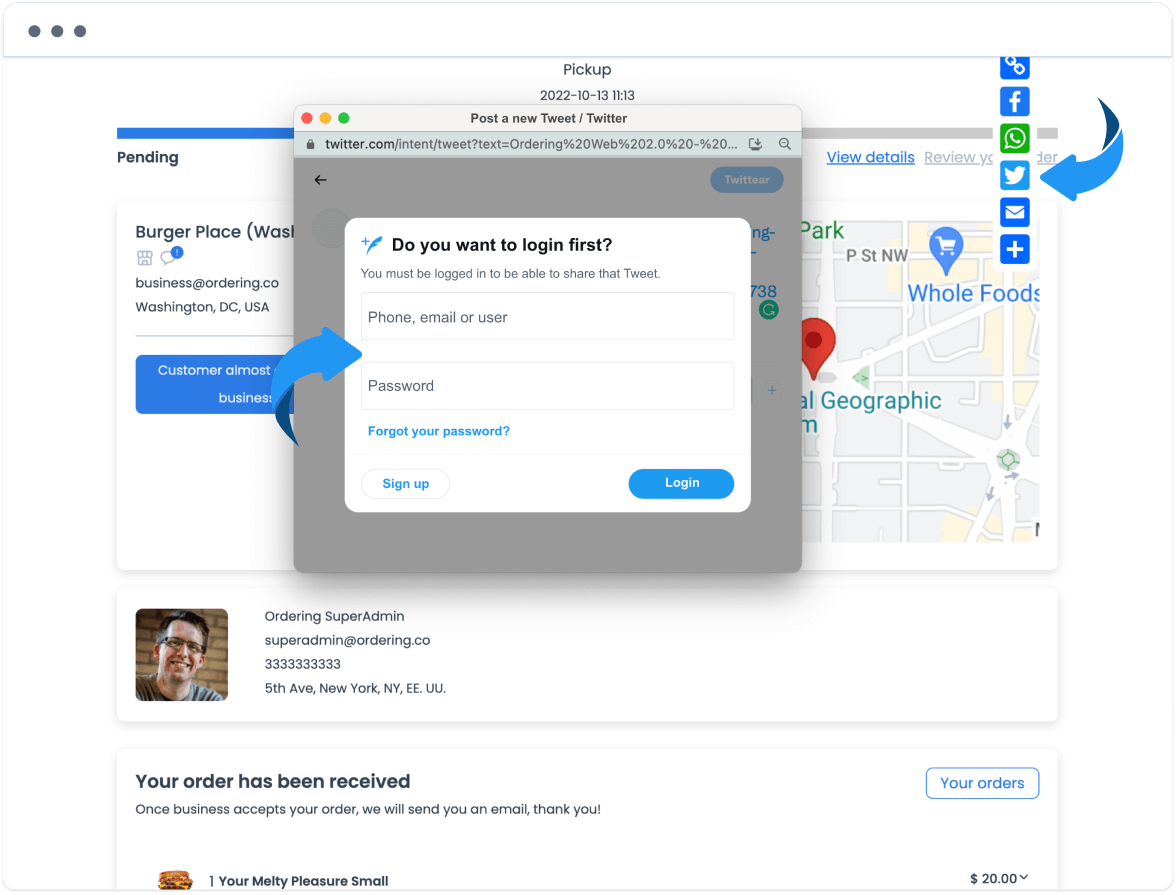Click the twitter.com URL in address bar
Viewport: 1176px width, 895px height.
(x=531, y=144)
